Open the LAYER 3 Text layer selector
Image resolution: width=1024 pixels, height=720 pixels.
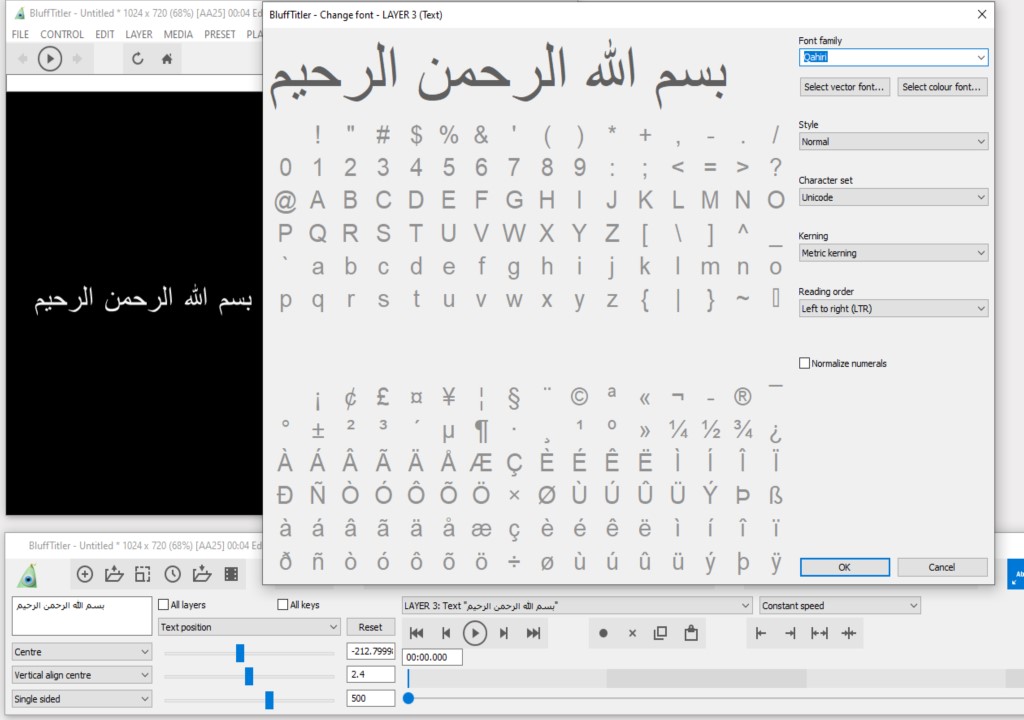(x=577, y=606)
